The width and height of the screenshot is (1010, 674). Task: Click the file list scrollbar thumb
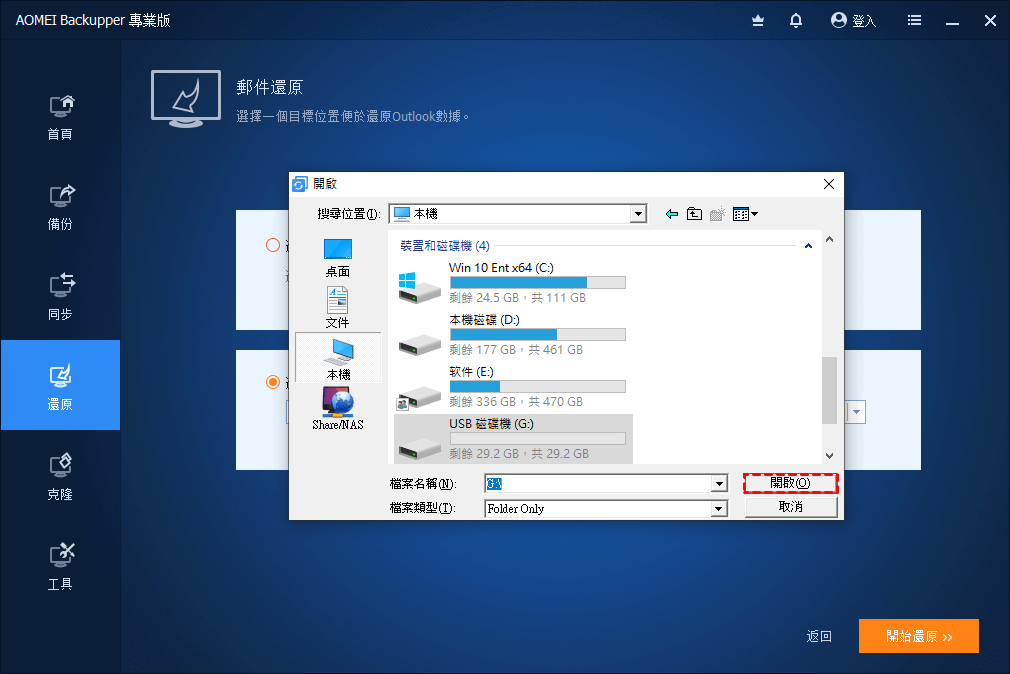point(830,390)
